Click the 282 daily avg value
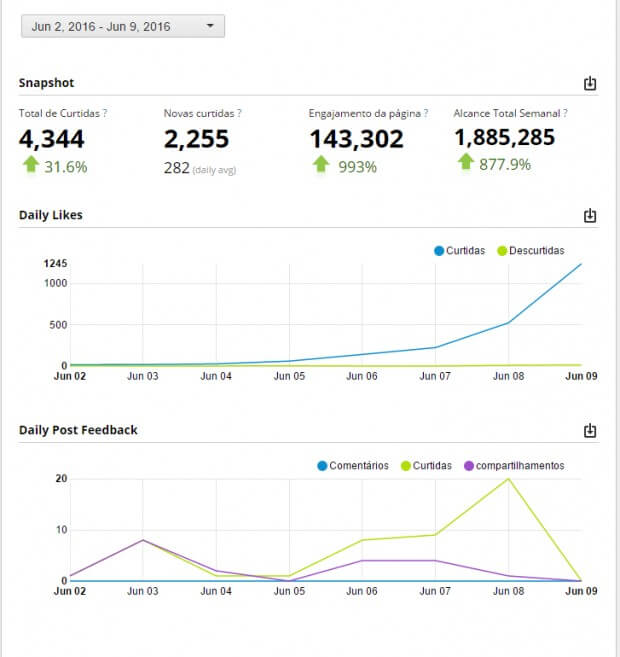Screen dimensions: 620x657 point(177,168)
